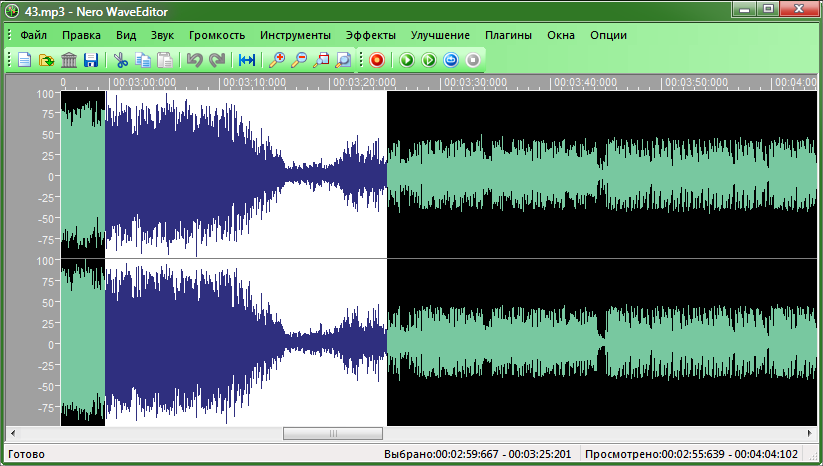Click the blue select-all arrows icon
Screen dimensions: 823x466
point(247,60)
